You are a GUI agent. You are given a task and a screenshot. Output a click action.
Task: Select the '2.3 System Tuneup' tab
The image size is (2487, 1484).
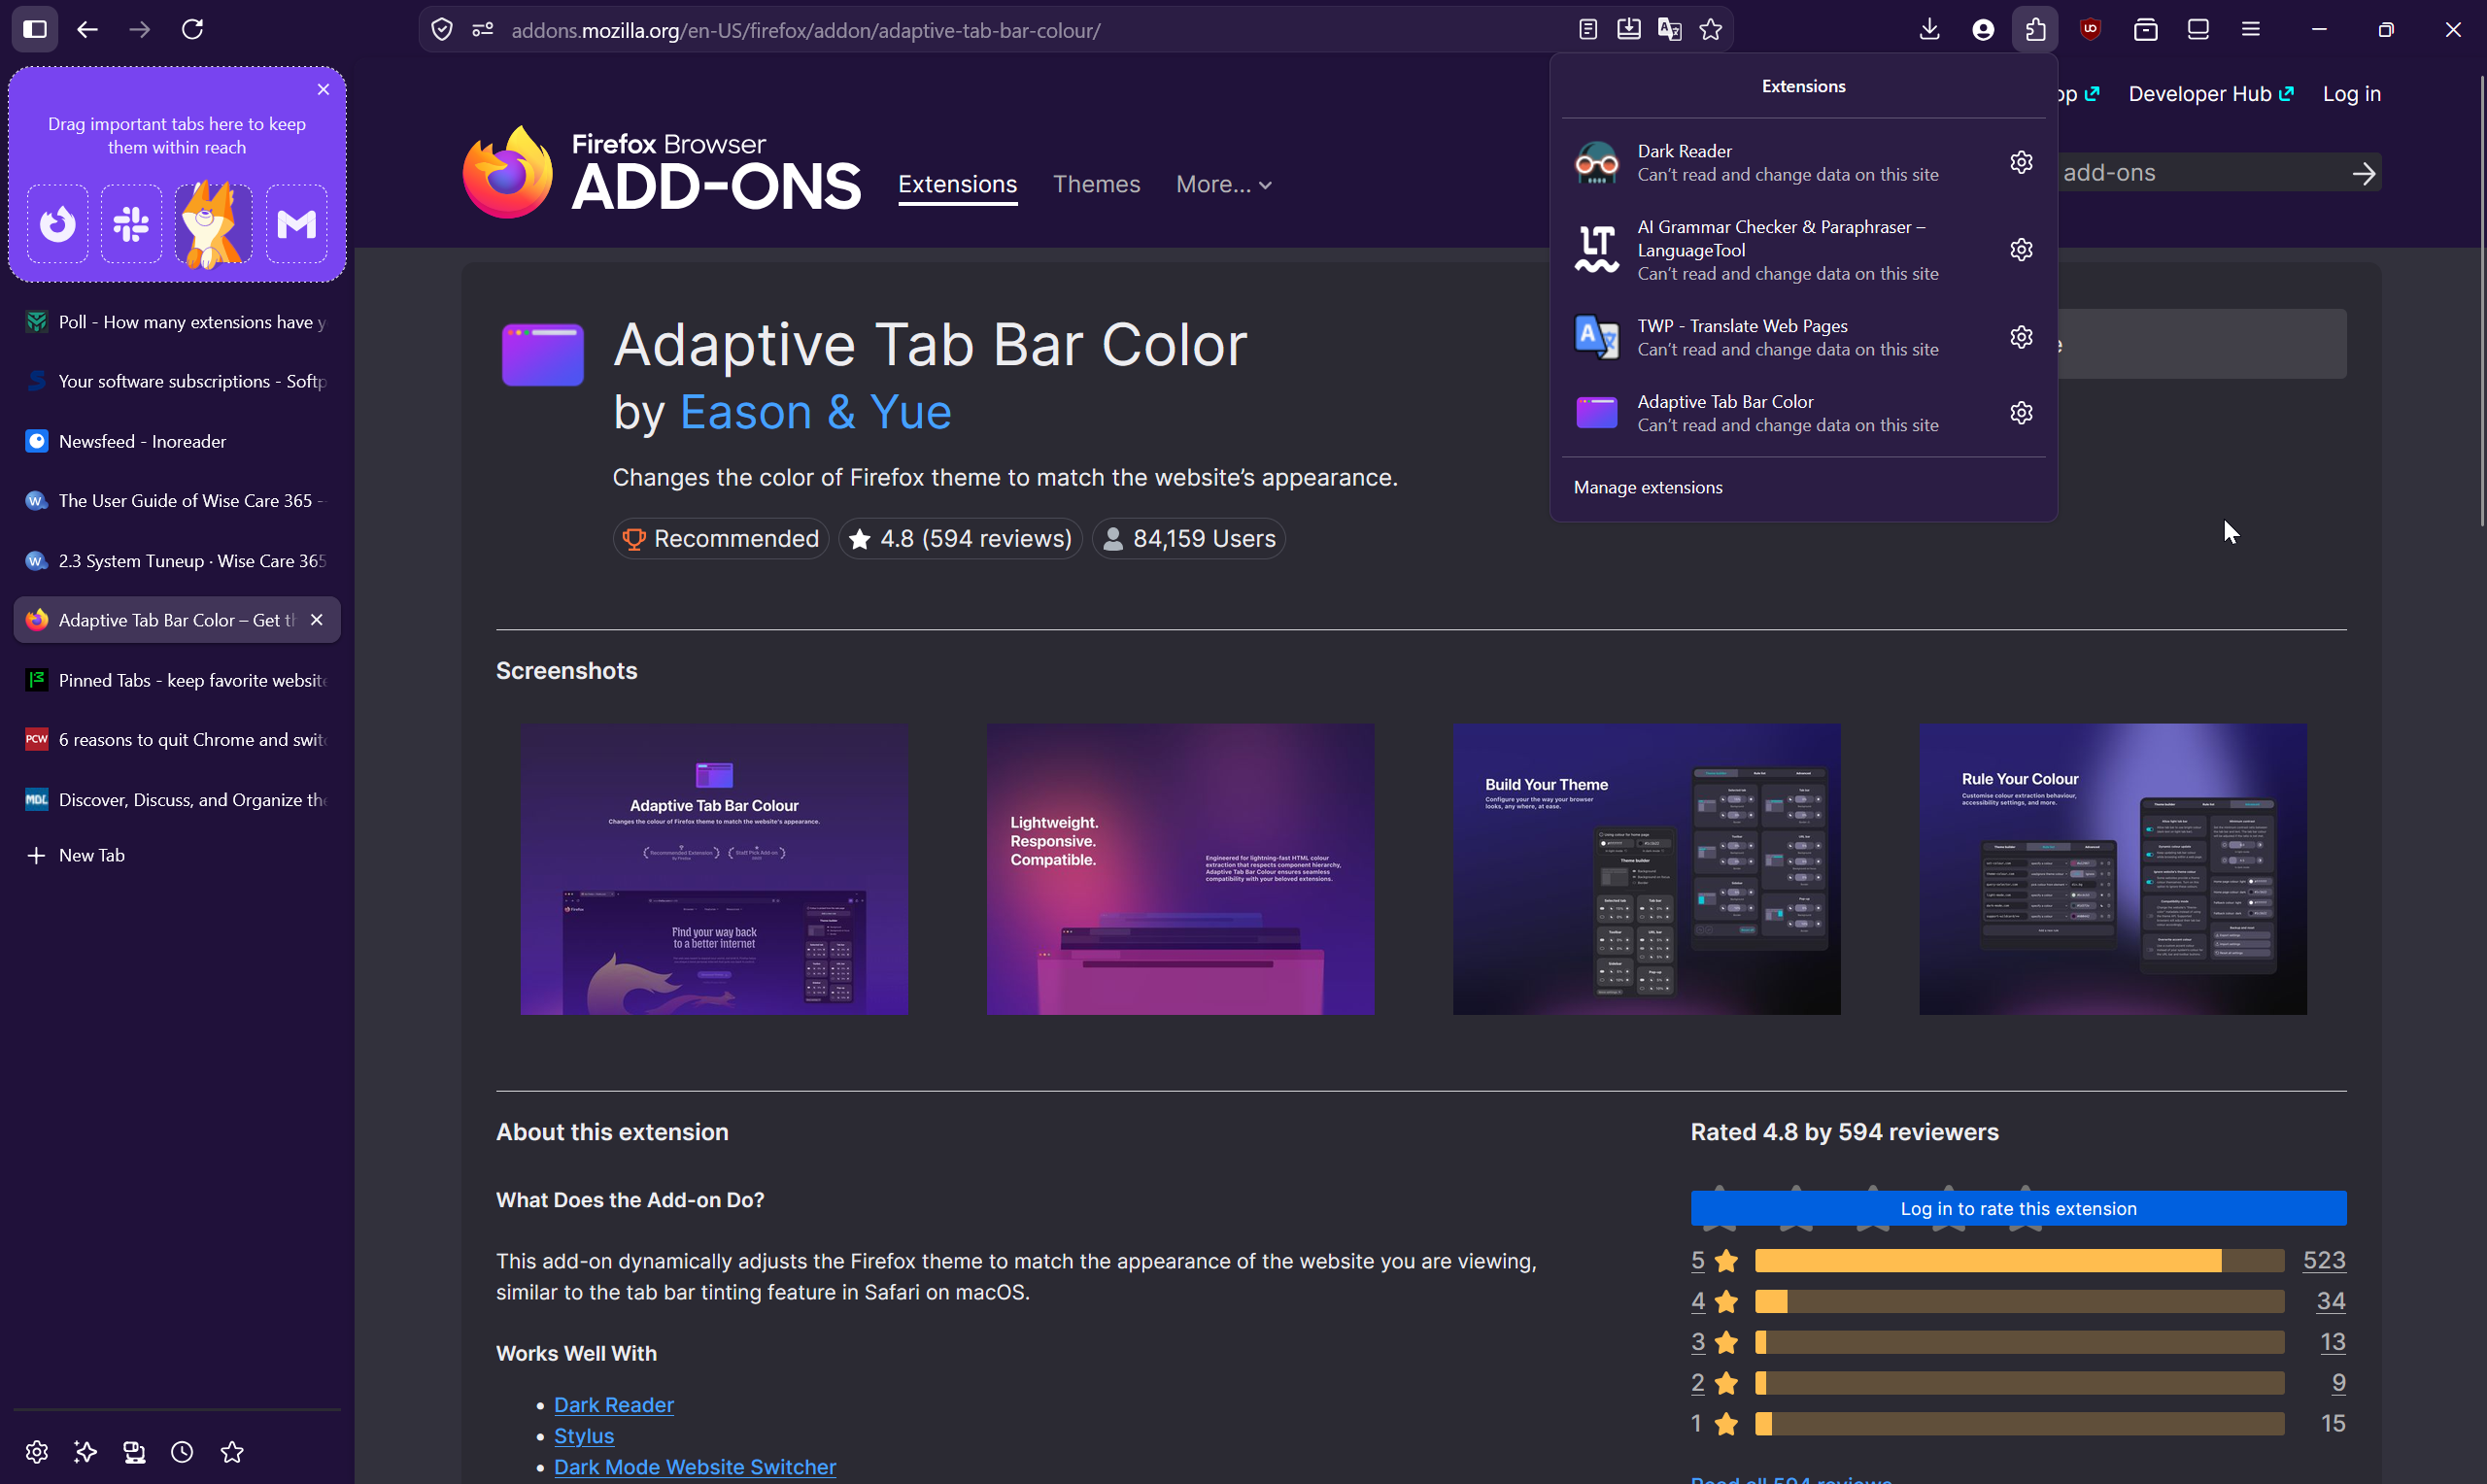pos(177,561)
